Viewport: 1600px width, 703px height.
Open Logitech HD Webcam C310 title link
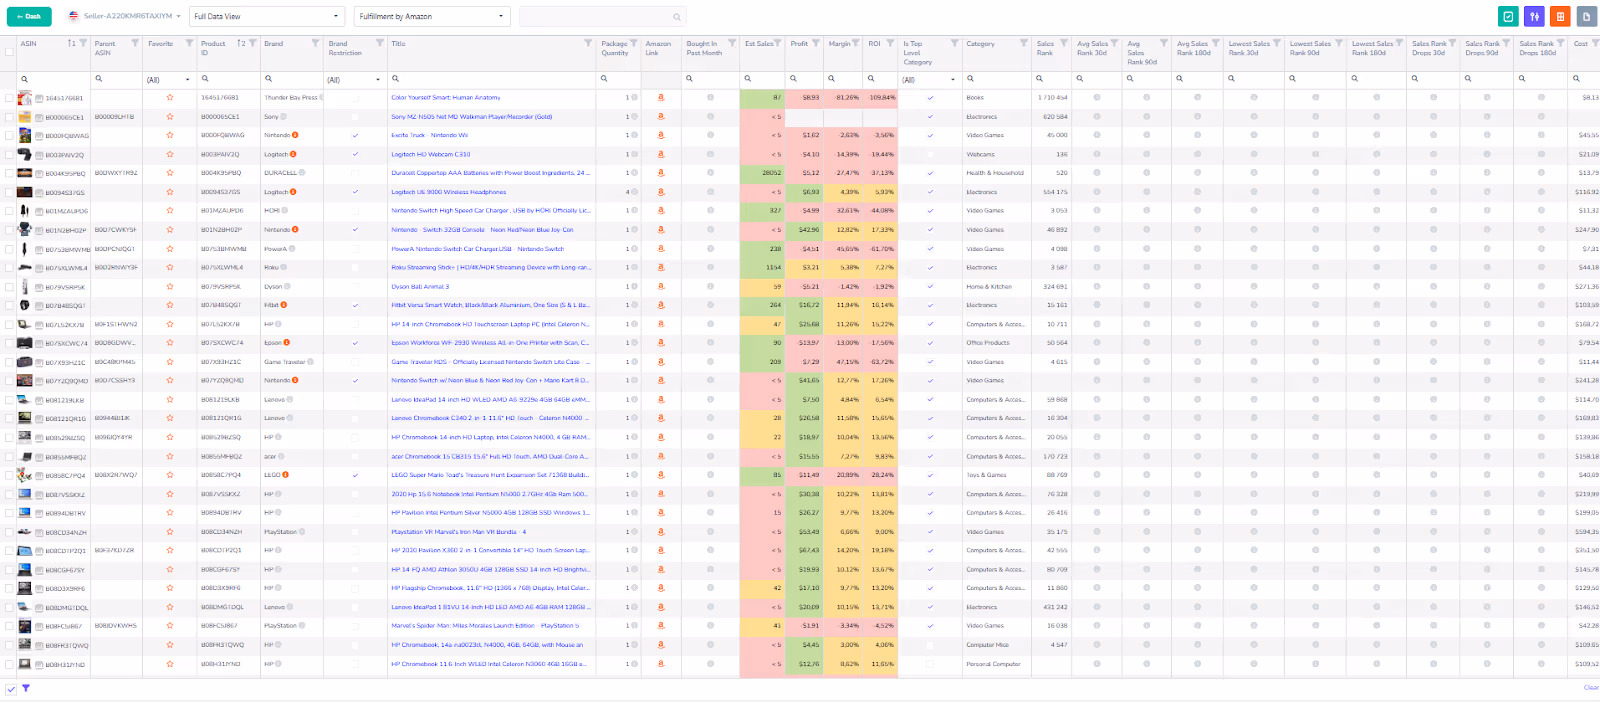point(430,154)
